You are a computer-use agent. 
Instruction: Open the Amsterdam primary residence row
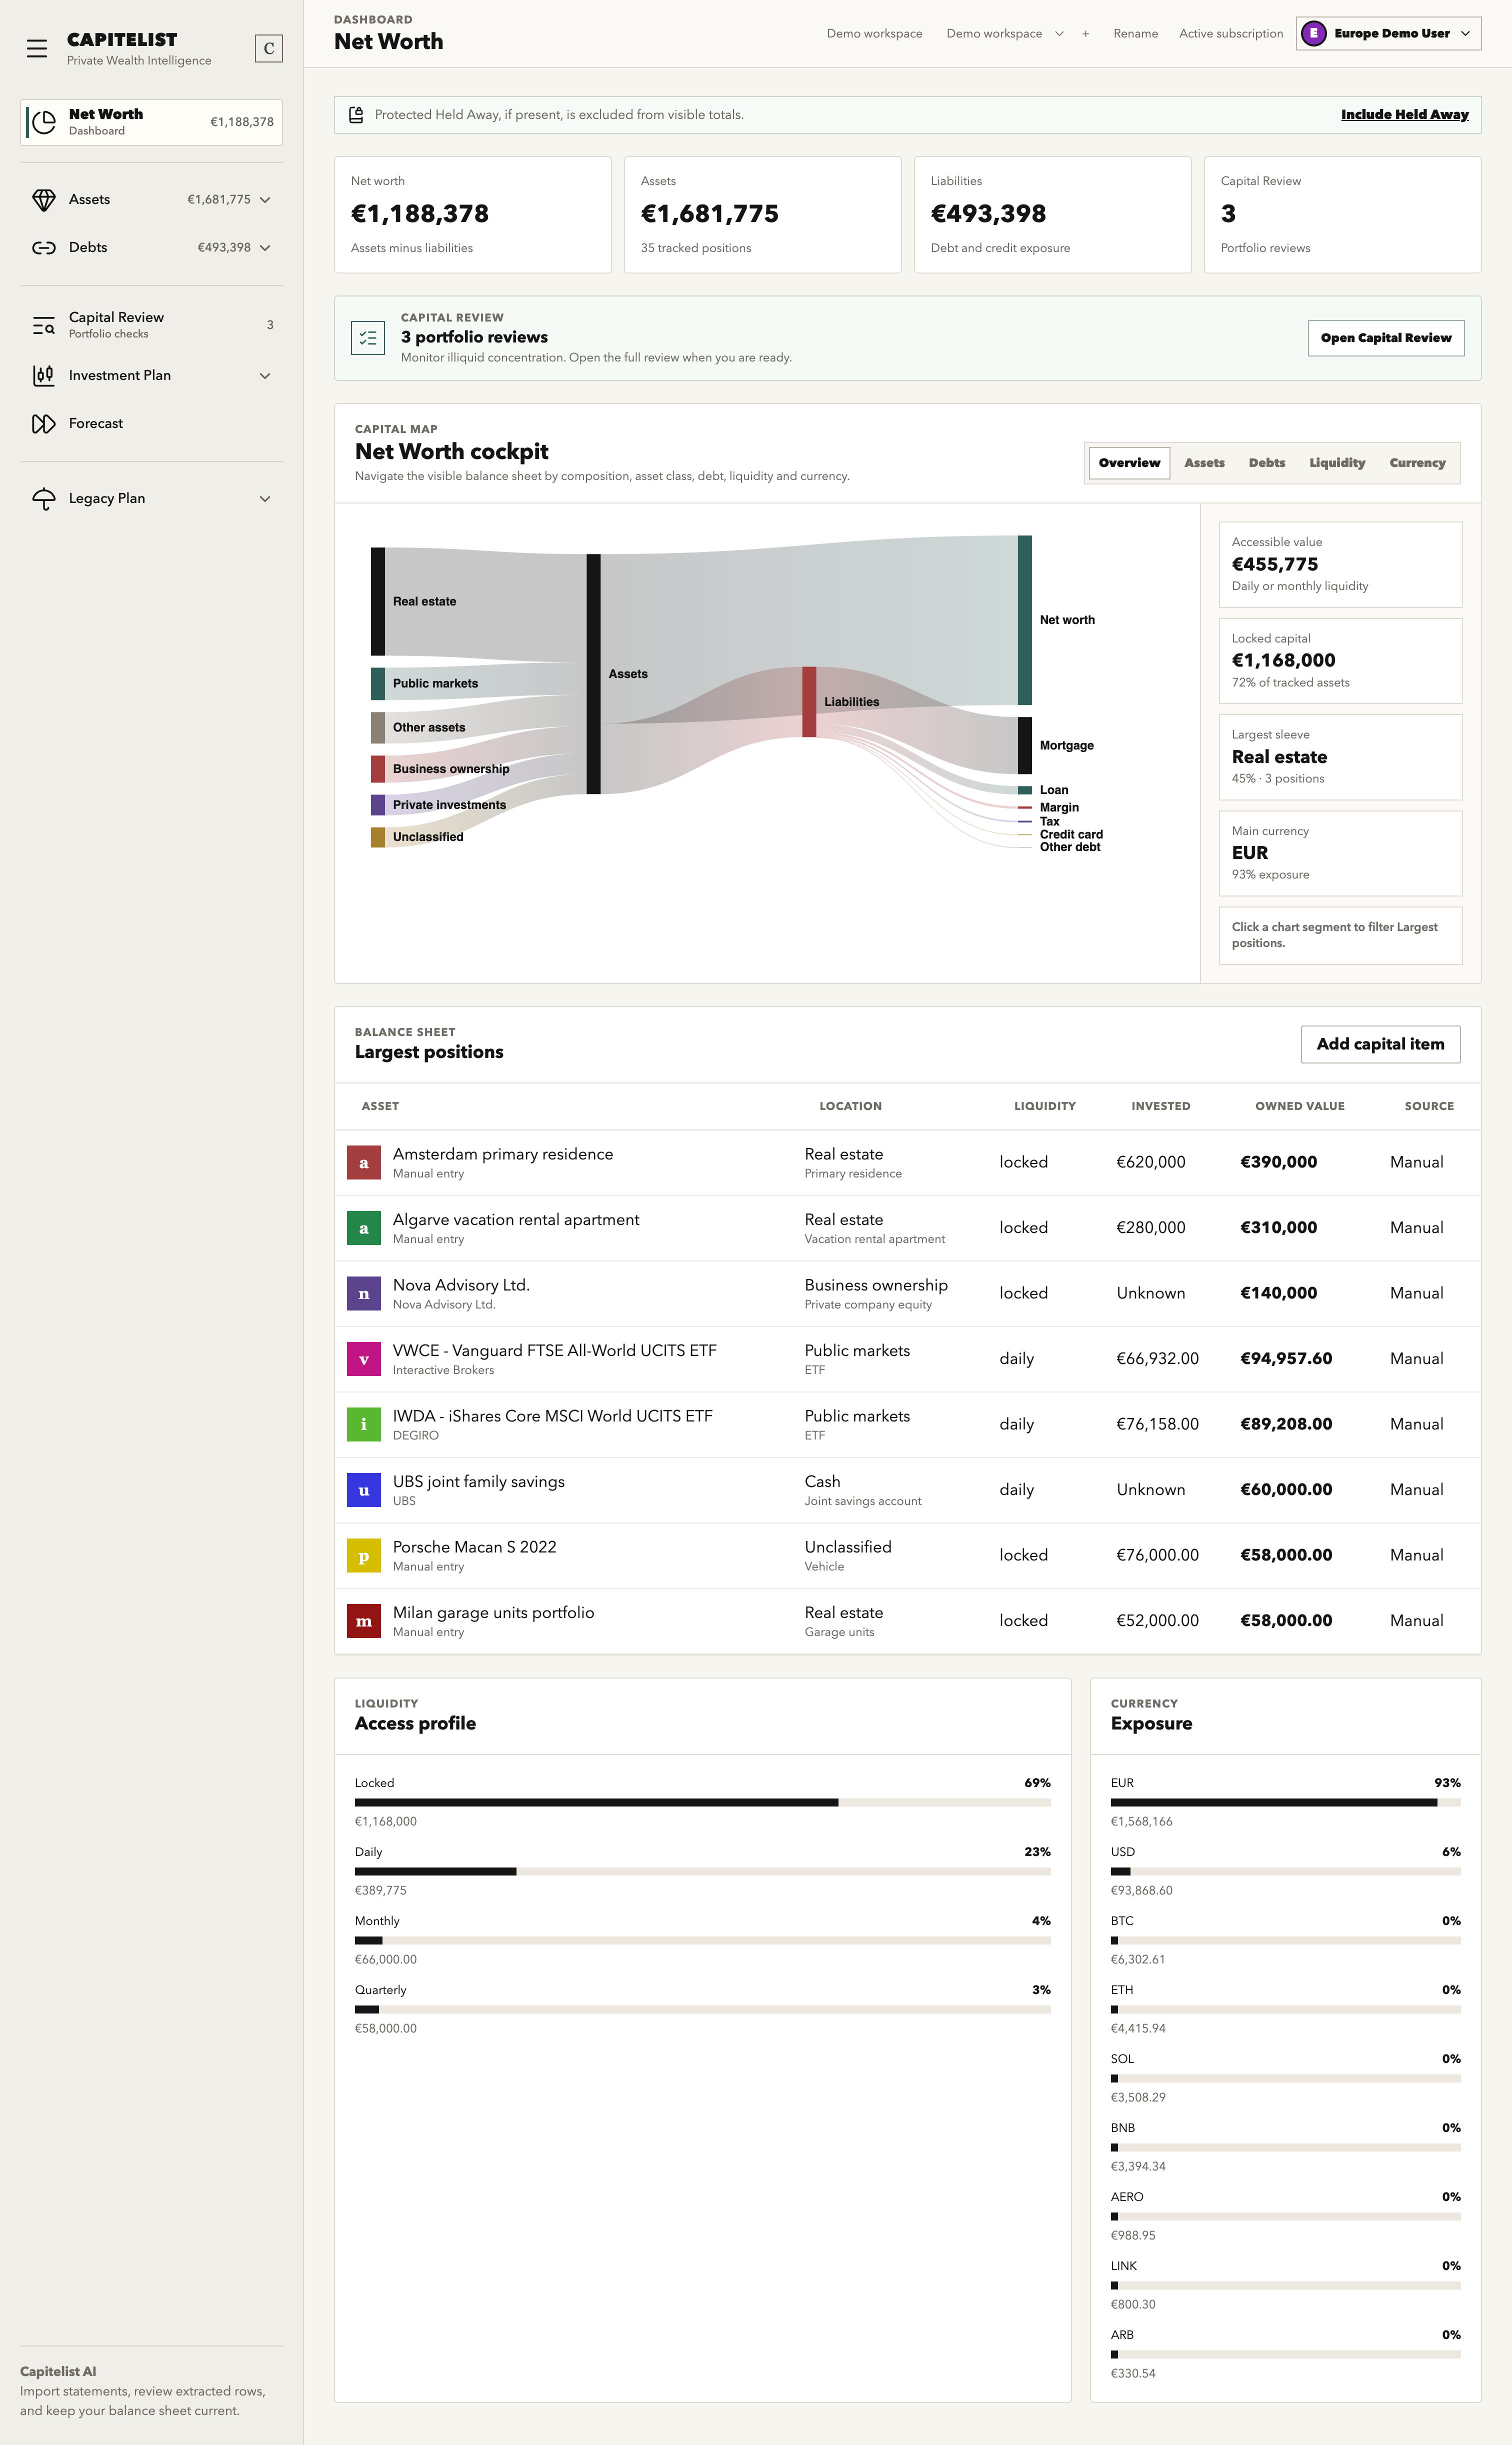click(x=907, y=1162)
